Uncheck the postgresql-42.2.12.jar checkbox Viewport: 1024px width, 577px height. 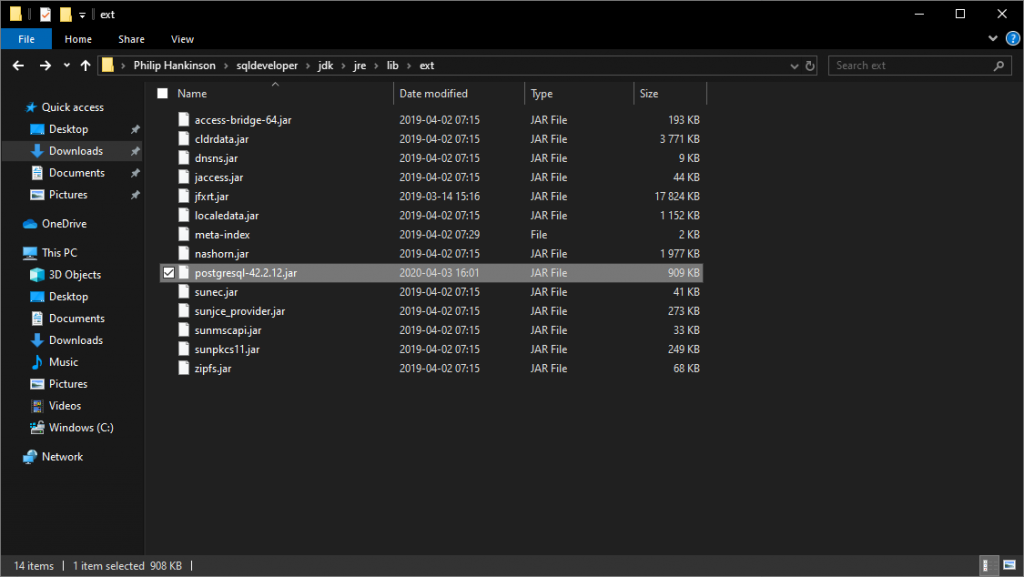[x=168, y=273]
